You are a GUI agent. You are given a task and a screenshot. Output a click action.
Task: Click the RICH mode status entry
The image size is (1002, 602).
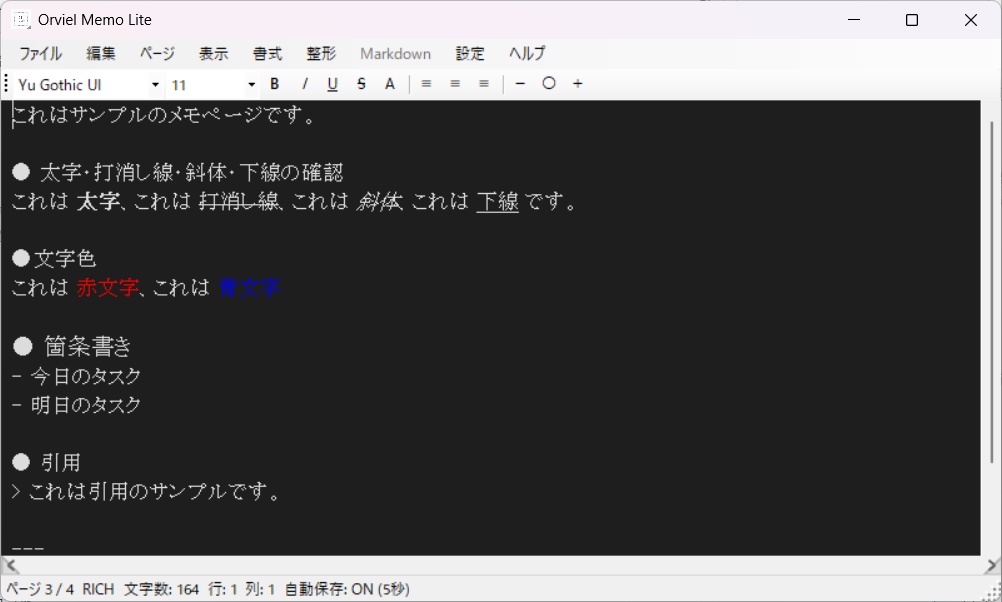tap(98, 589)
